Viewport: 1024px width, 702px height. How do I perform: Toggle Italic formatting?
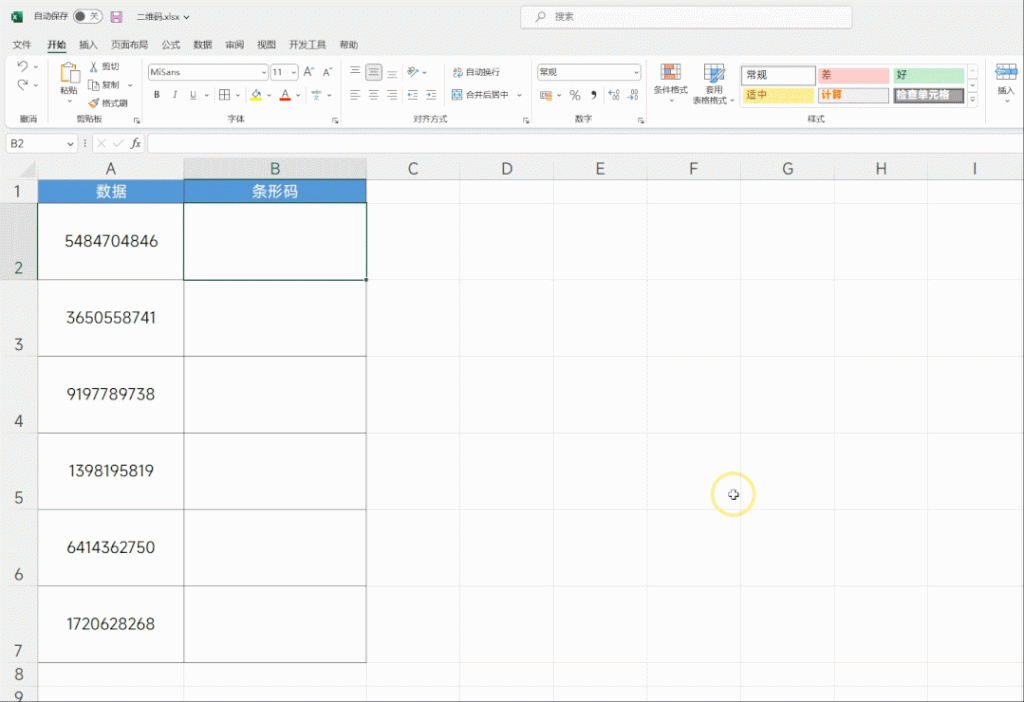(x=174, y=95)
